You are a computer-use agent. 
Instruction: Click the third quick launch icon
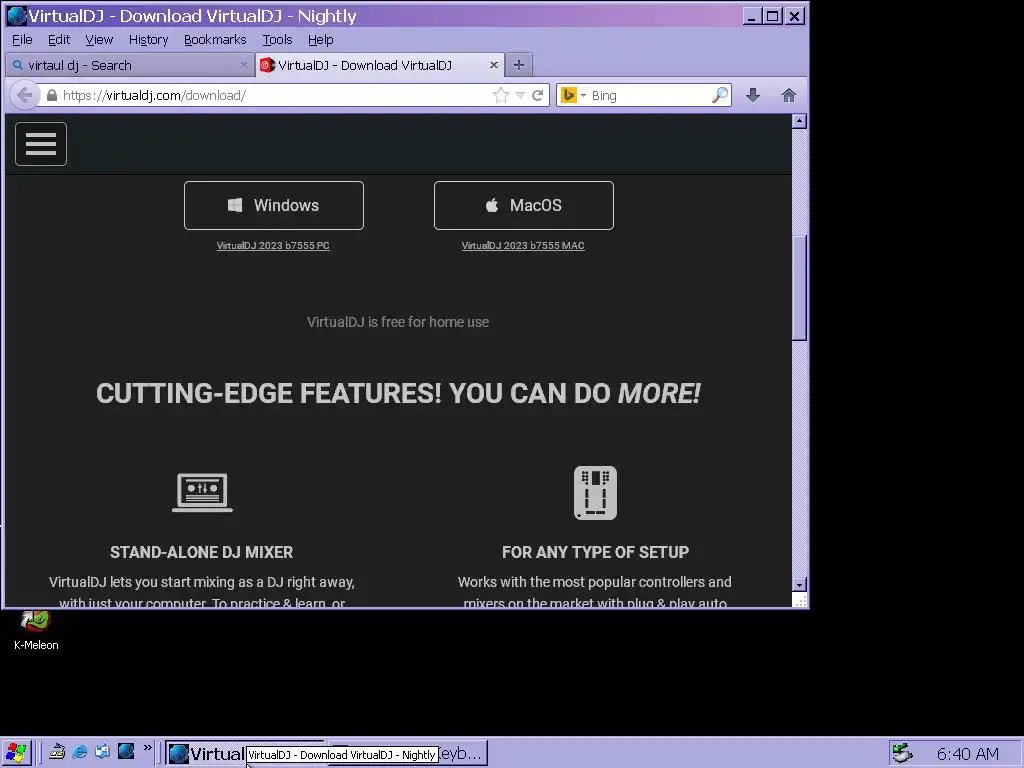[x=103, y=752]
